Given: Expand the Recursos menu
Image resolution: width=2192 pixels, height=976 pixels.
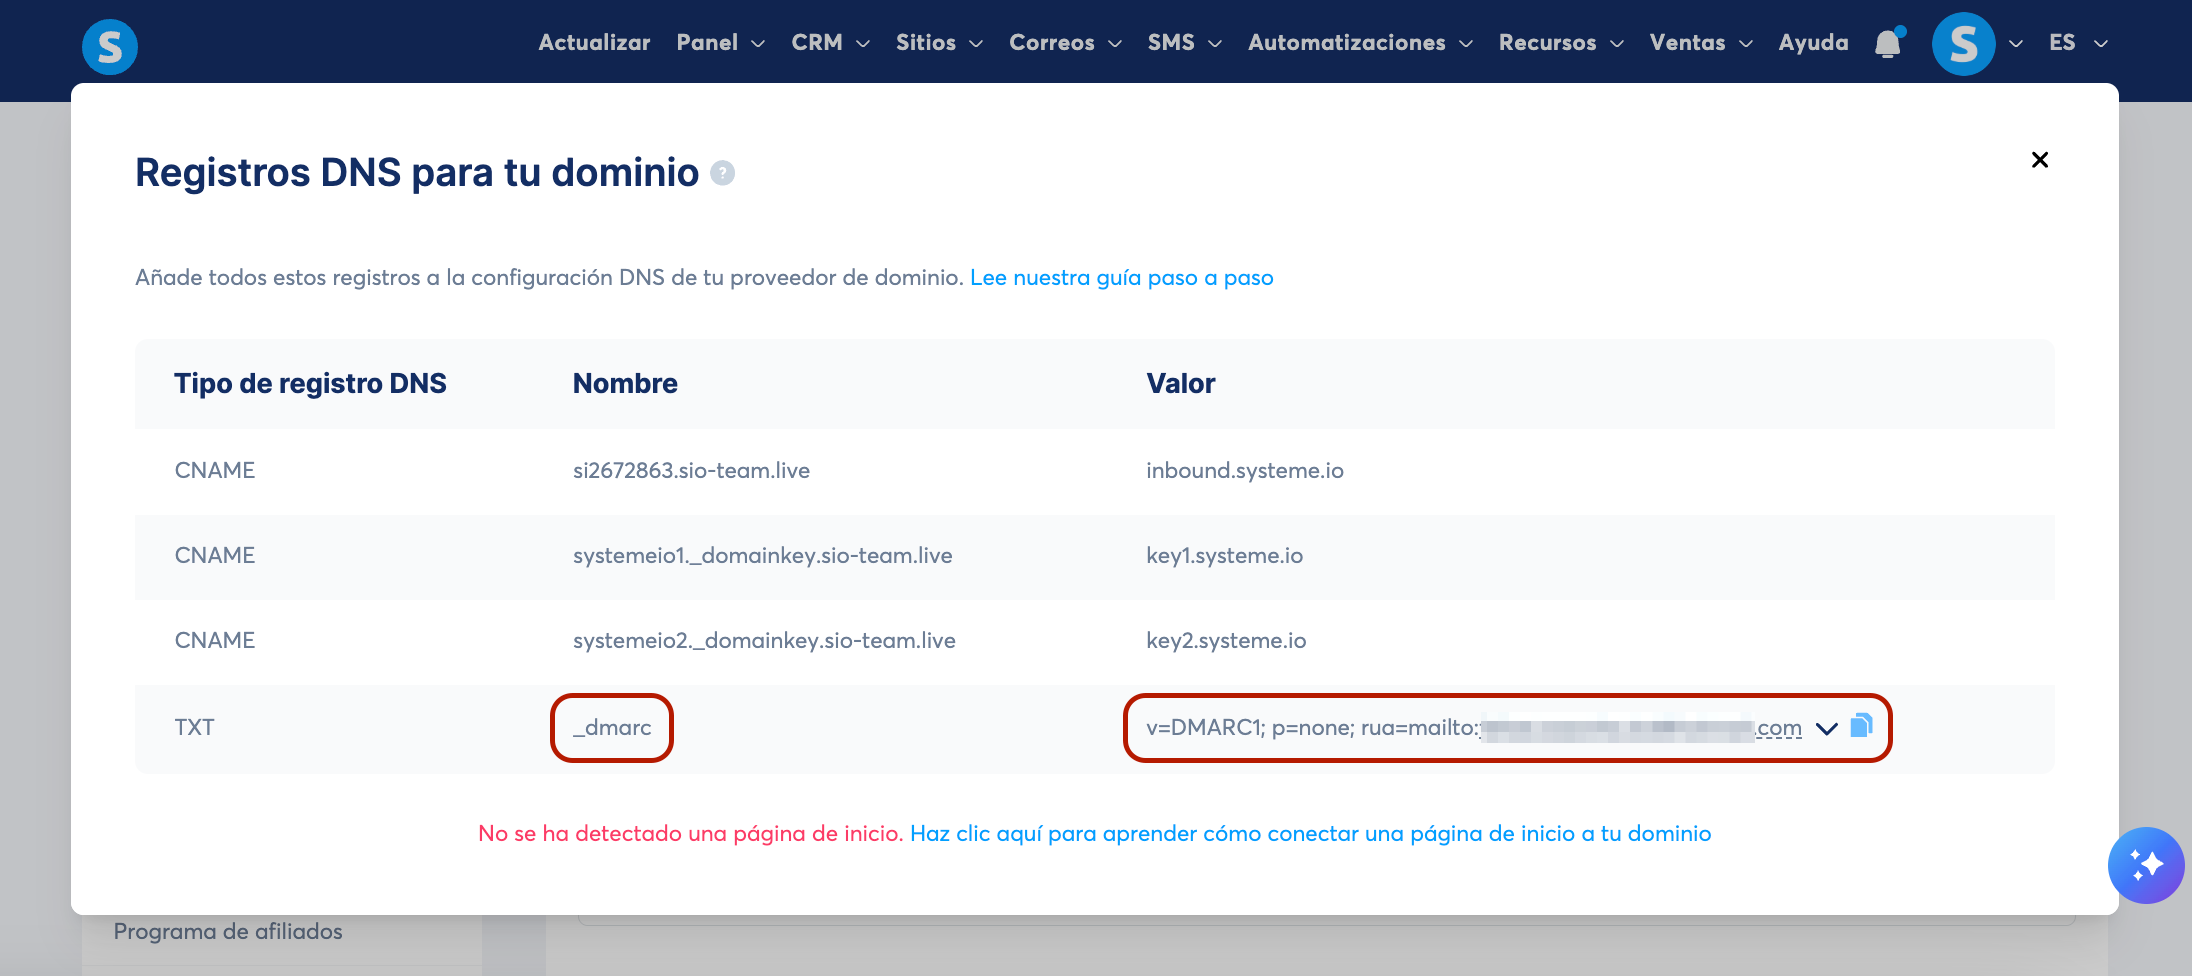Looking at the screenshot, I should [x=1561, y=42].
